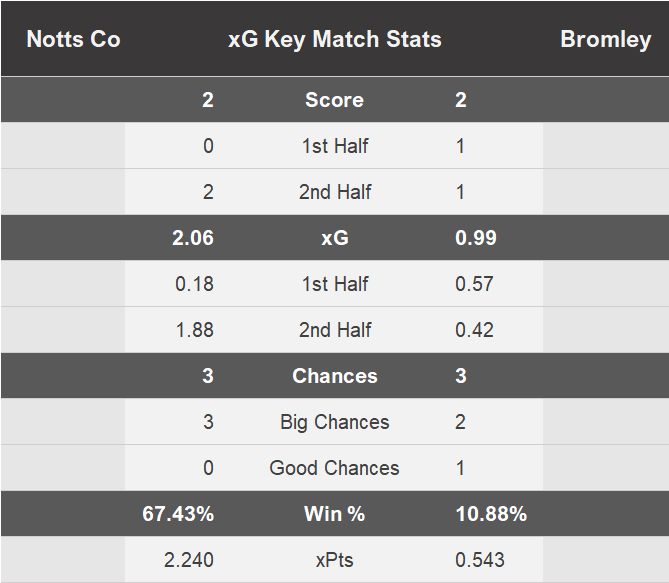Click Bromley 2nd Half xG 0.42
This screenshot has height=583, width=669.
pos(475,330)
